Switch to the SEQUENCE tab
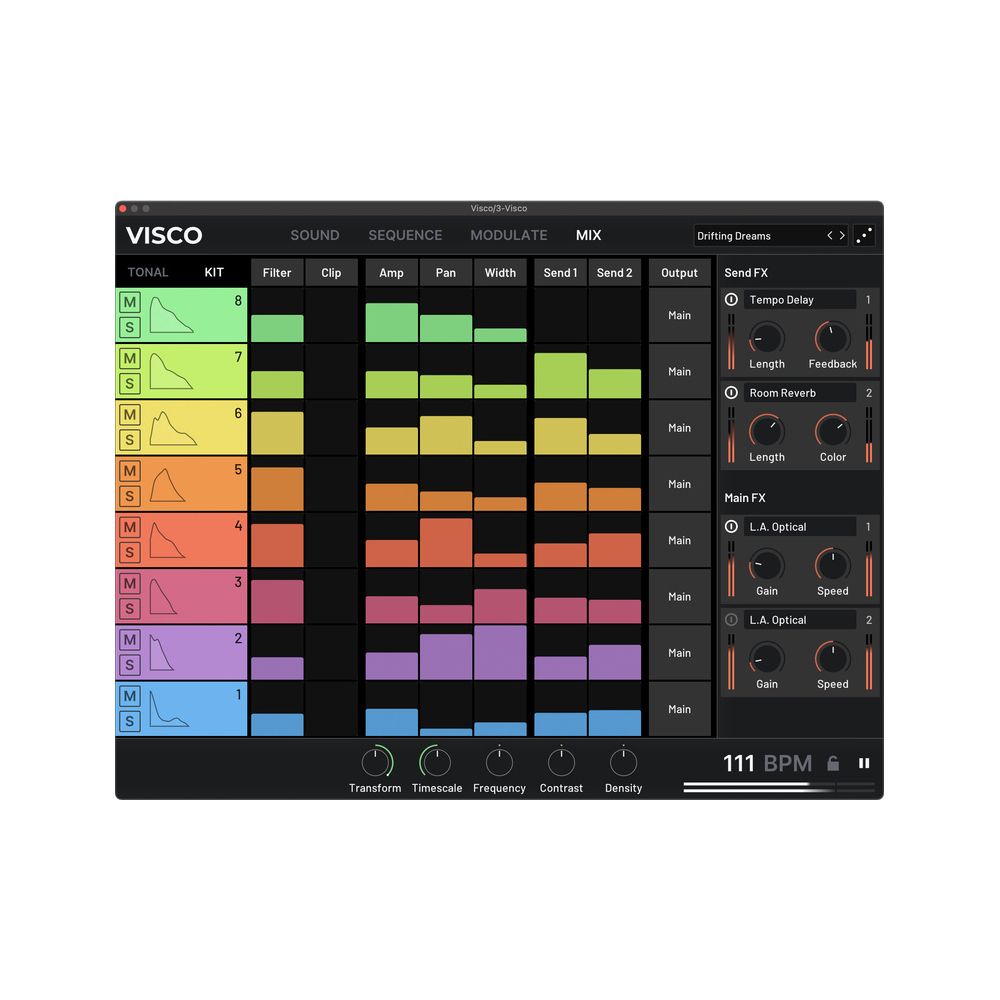Image resolution: width=1000 pixels, height=1000 pixels. click(405, 236)
